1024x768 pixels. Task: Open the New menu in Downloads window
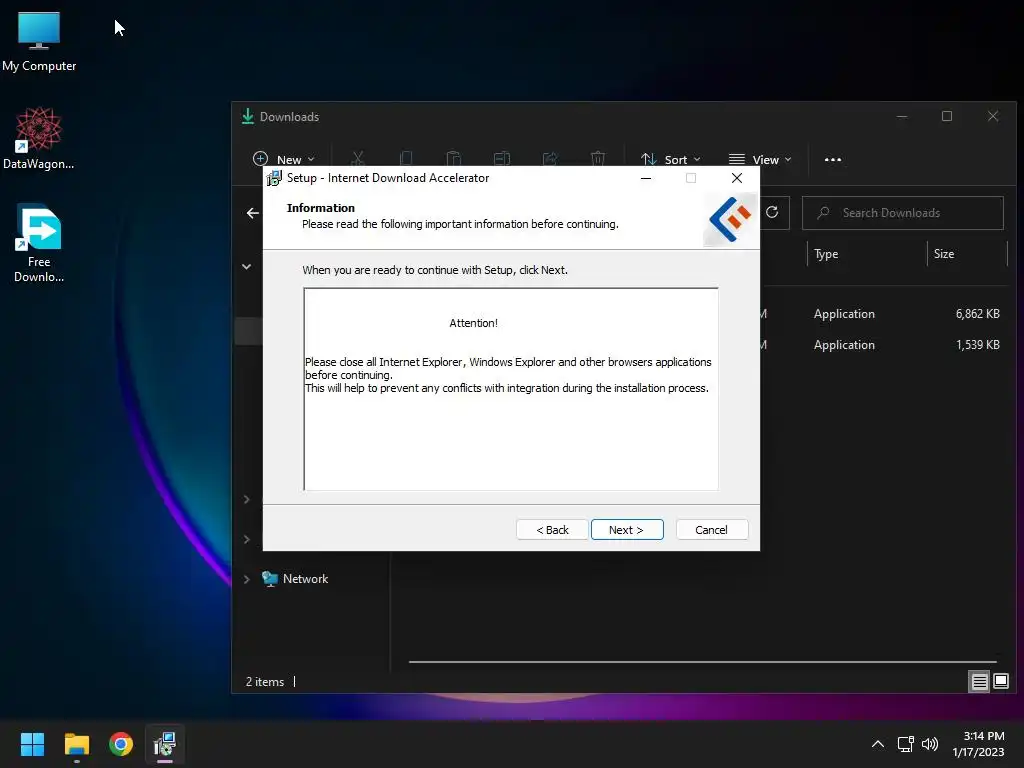283,159
